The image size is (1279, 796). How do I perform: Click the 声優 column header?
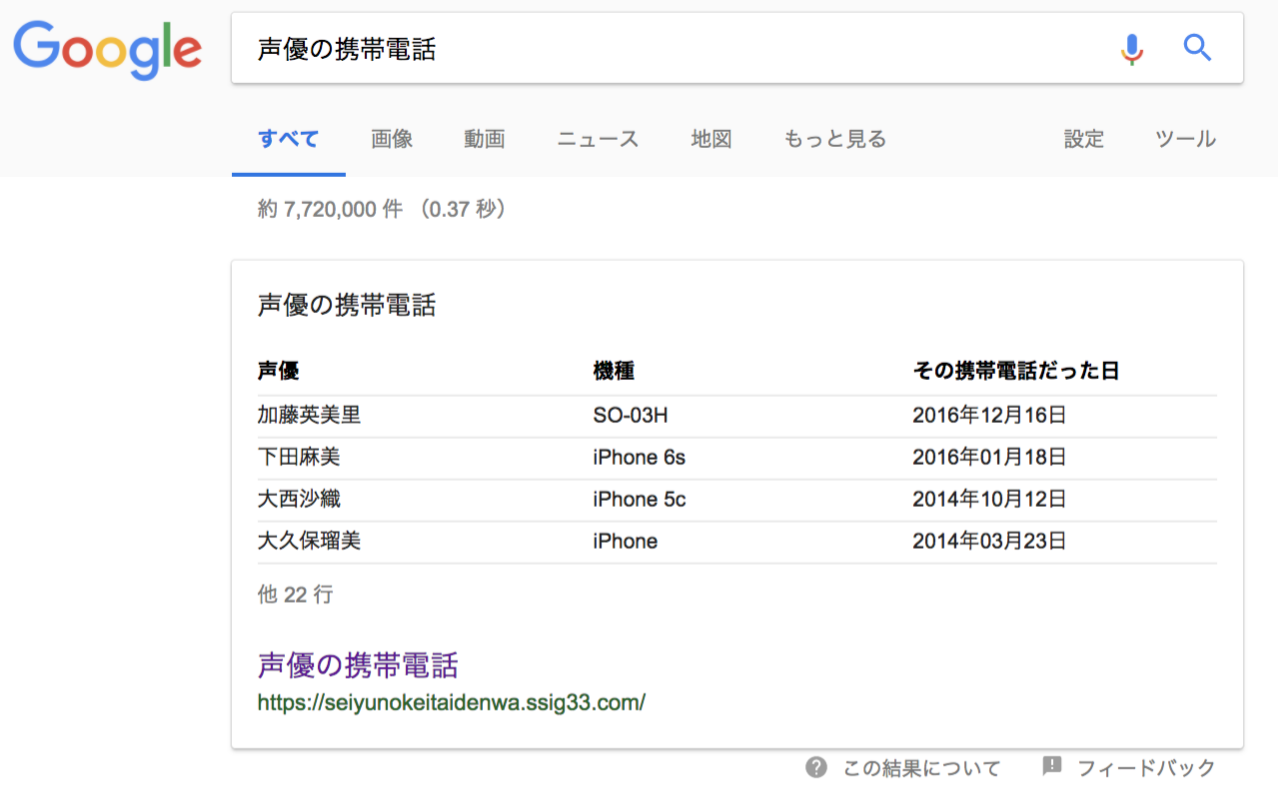[278, 371]
